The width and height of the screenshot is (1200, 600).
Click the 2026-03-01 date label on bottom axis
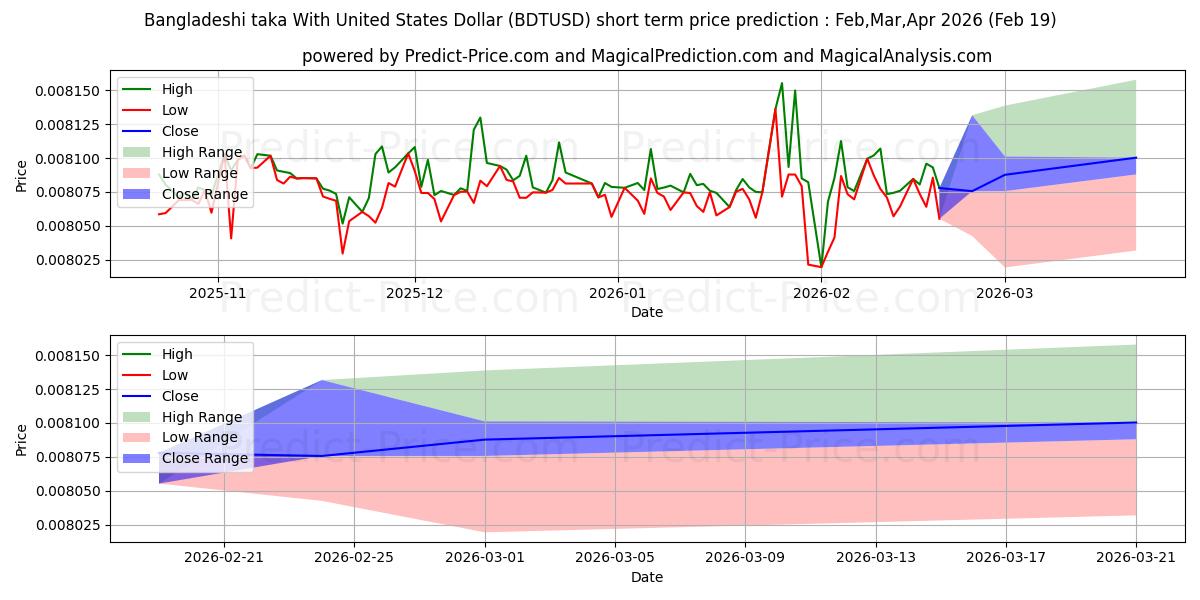point(485,558)
